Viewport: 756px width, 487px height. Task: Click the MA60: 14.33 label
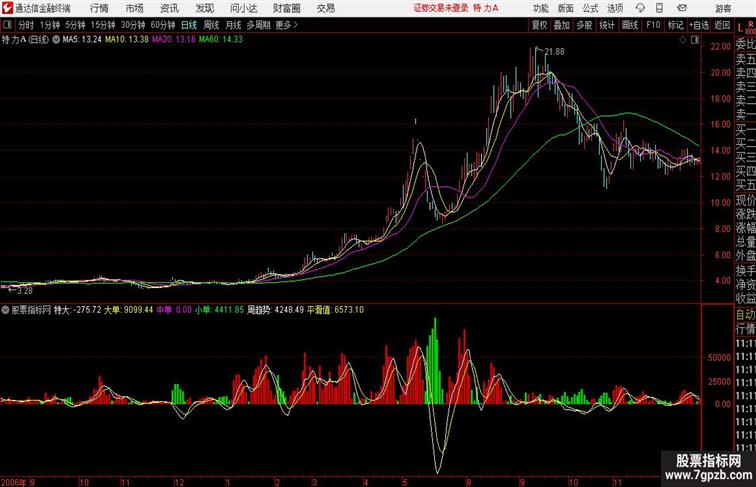pos(221,40)
